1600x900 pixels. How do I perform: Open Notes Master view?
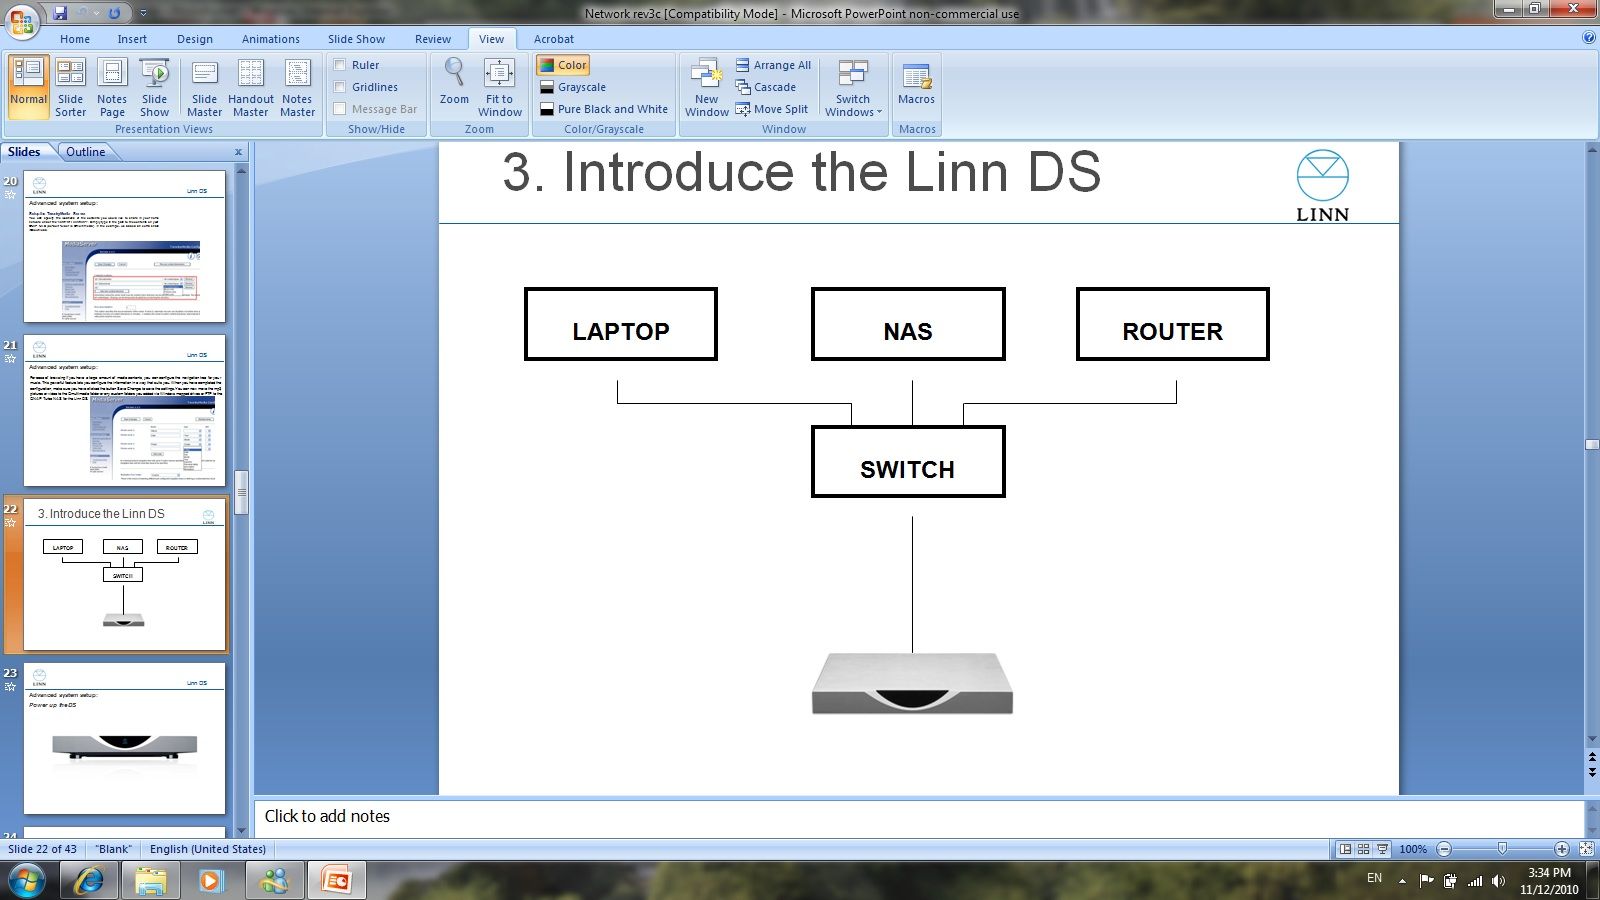[x=297, y=87]
